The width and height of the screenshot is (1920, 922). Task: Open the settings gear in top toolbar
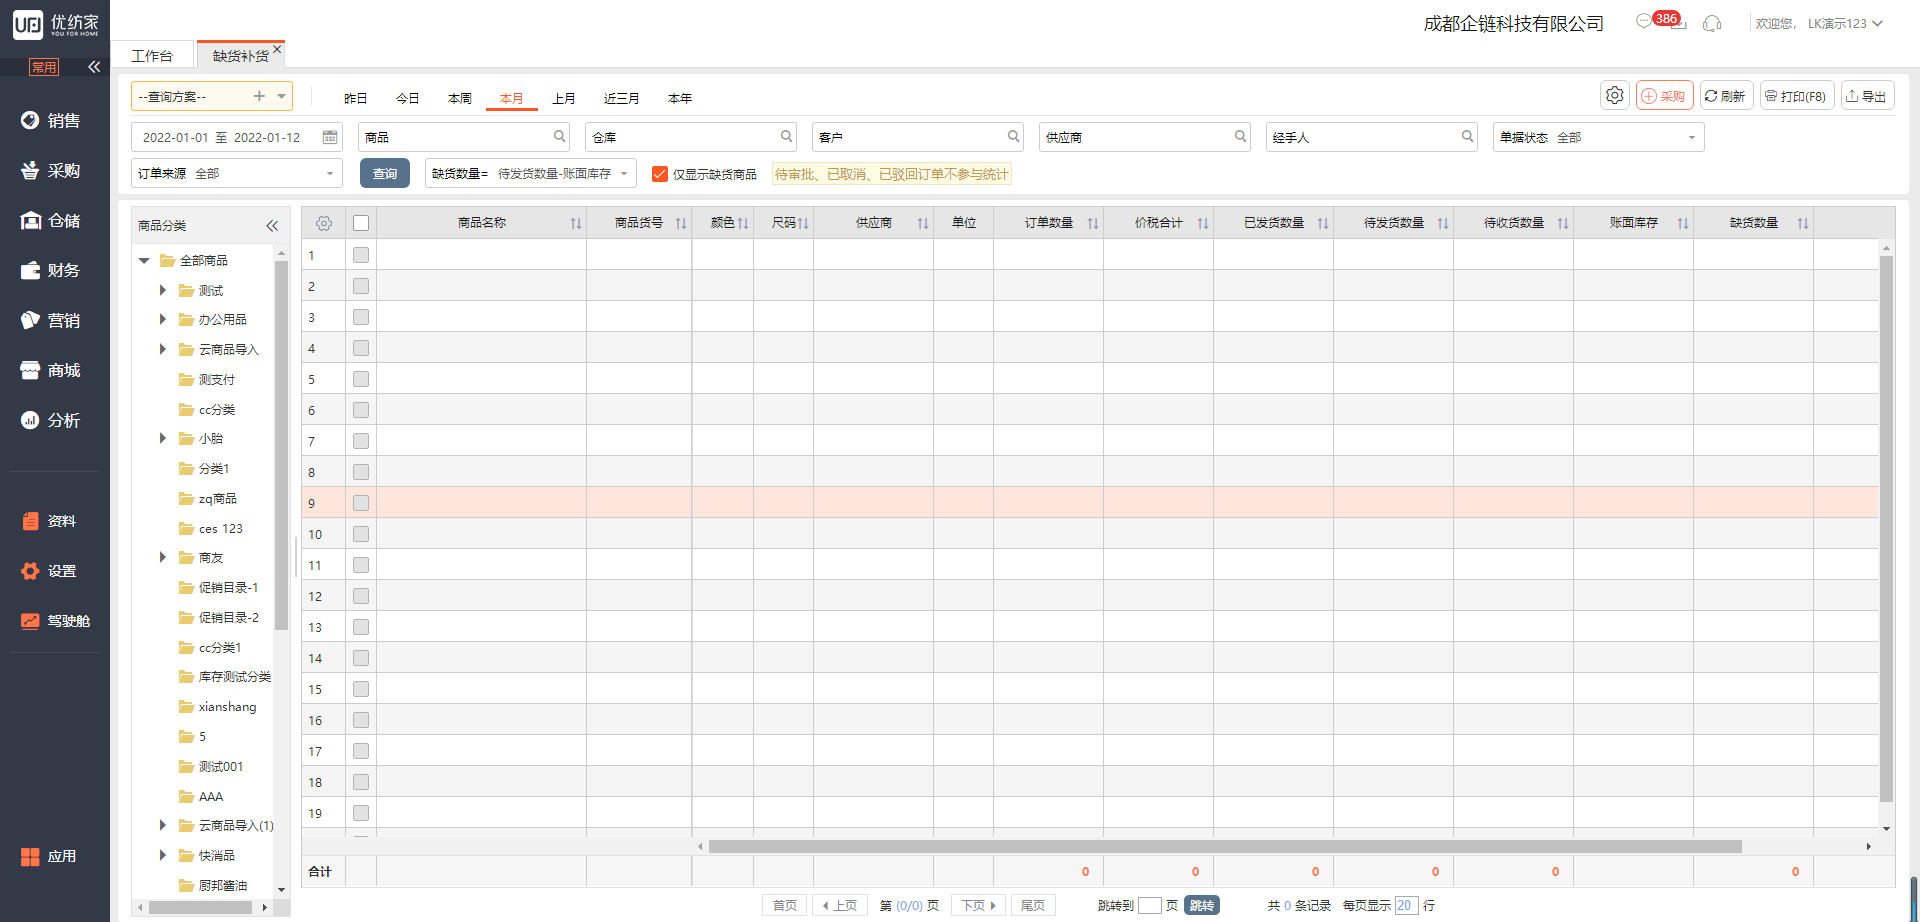coord(1614,96)
